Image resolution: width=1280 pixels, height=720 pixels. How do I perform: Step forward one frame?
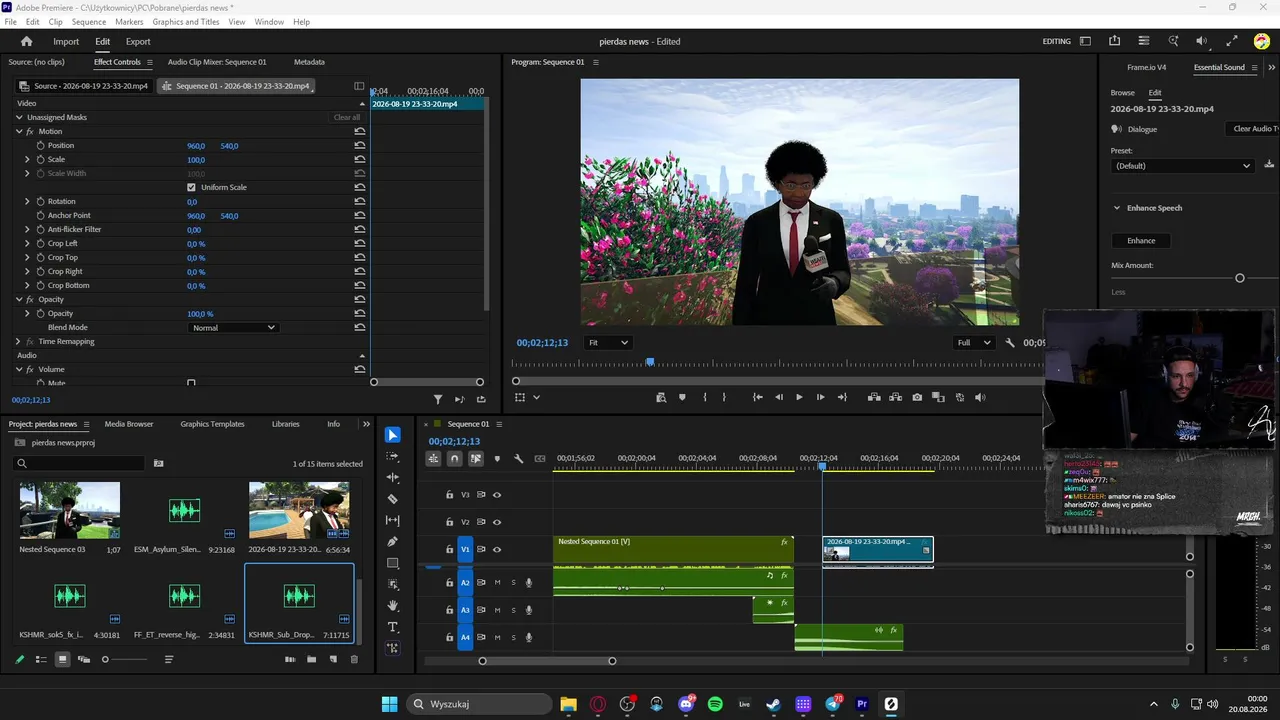(x=821, y=397)
